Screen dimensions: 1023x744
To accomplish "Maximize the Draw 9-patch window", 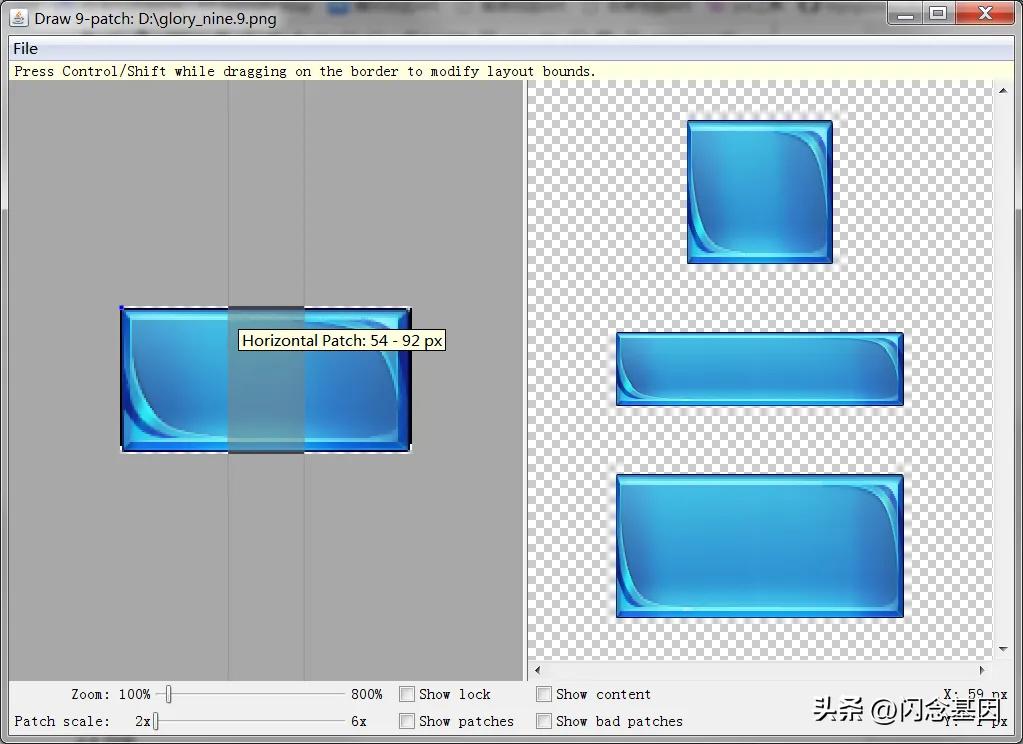I will (937, 13).
